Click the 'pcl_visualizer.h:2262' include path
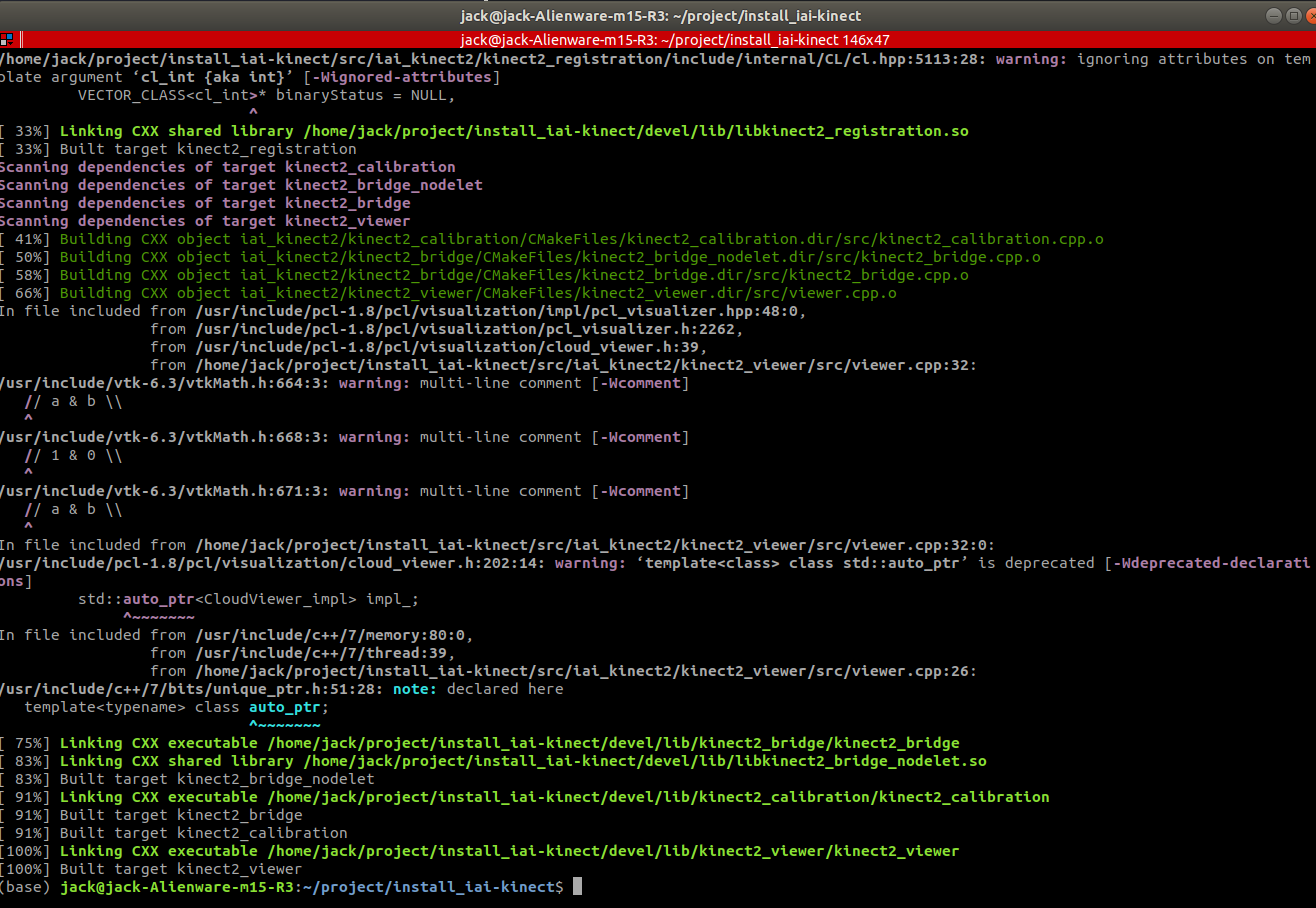 pos(470,329)
